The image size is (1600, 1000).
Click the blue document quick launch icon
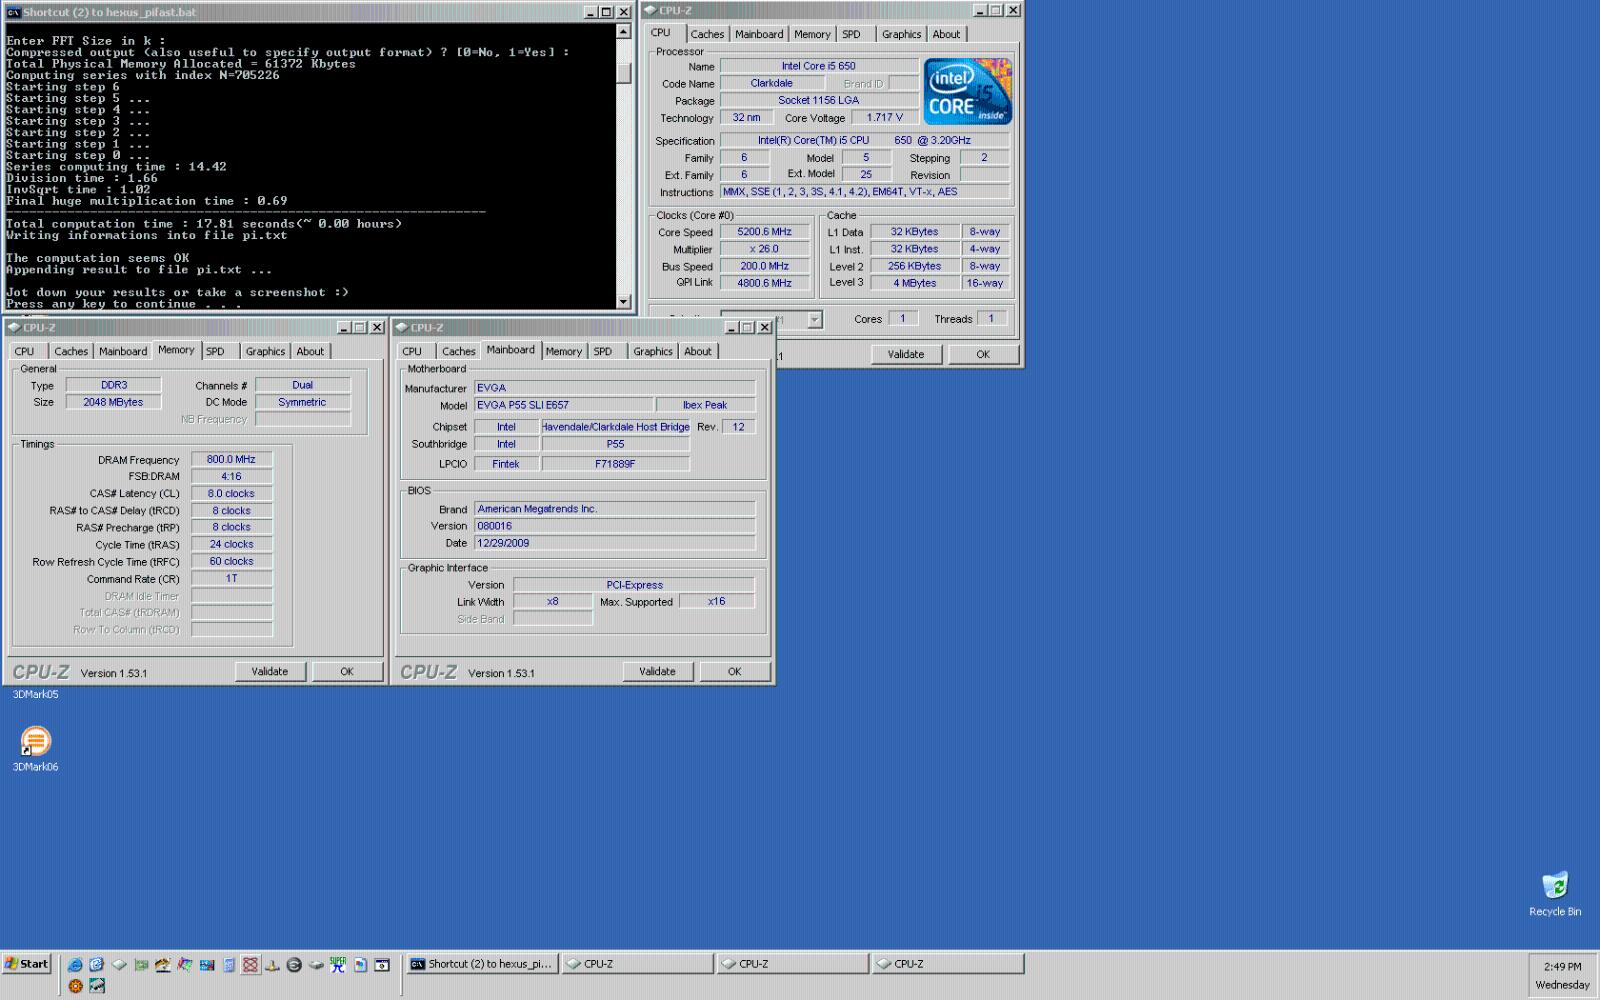tap(229, 965)
